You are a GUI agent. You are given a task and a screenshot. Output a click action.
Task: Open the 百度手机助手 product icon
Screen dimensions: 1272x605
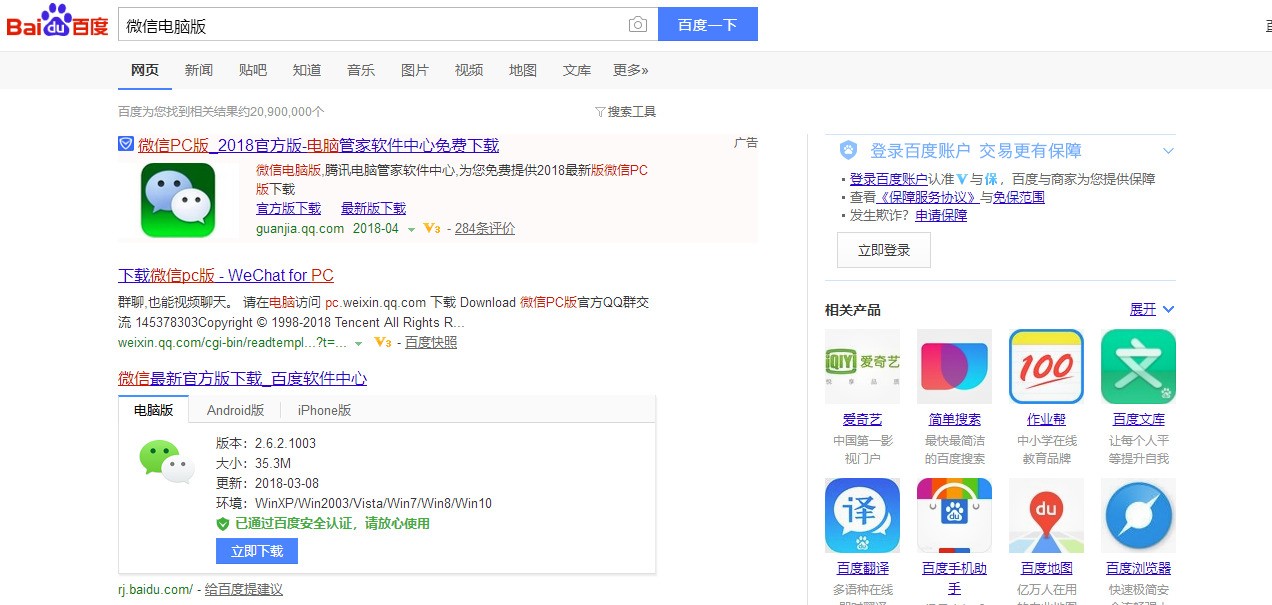(954, 515)
